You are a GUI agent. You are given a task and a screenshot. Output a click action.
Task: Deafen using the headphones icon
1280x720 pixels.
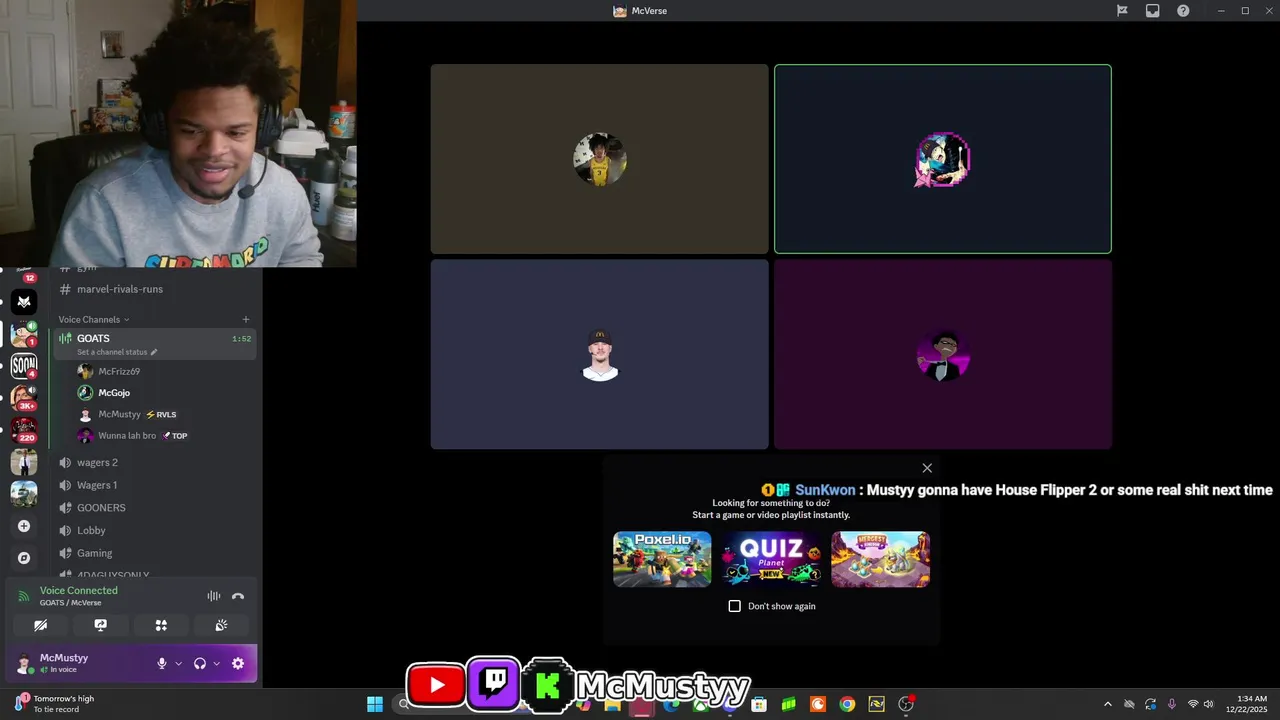tap(199, 663)
